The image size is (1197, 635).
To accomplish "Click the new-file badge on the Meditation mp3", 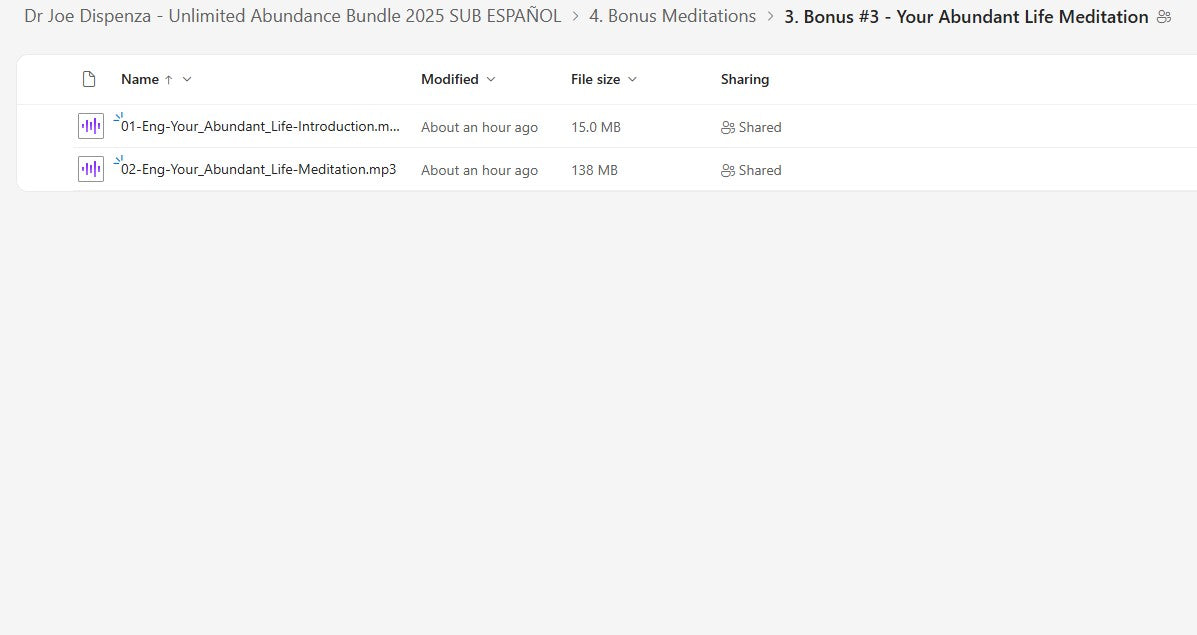I will 119,158.
